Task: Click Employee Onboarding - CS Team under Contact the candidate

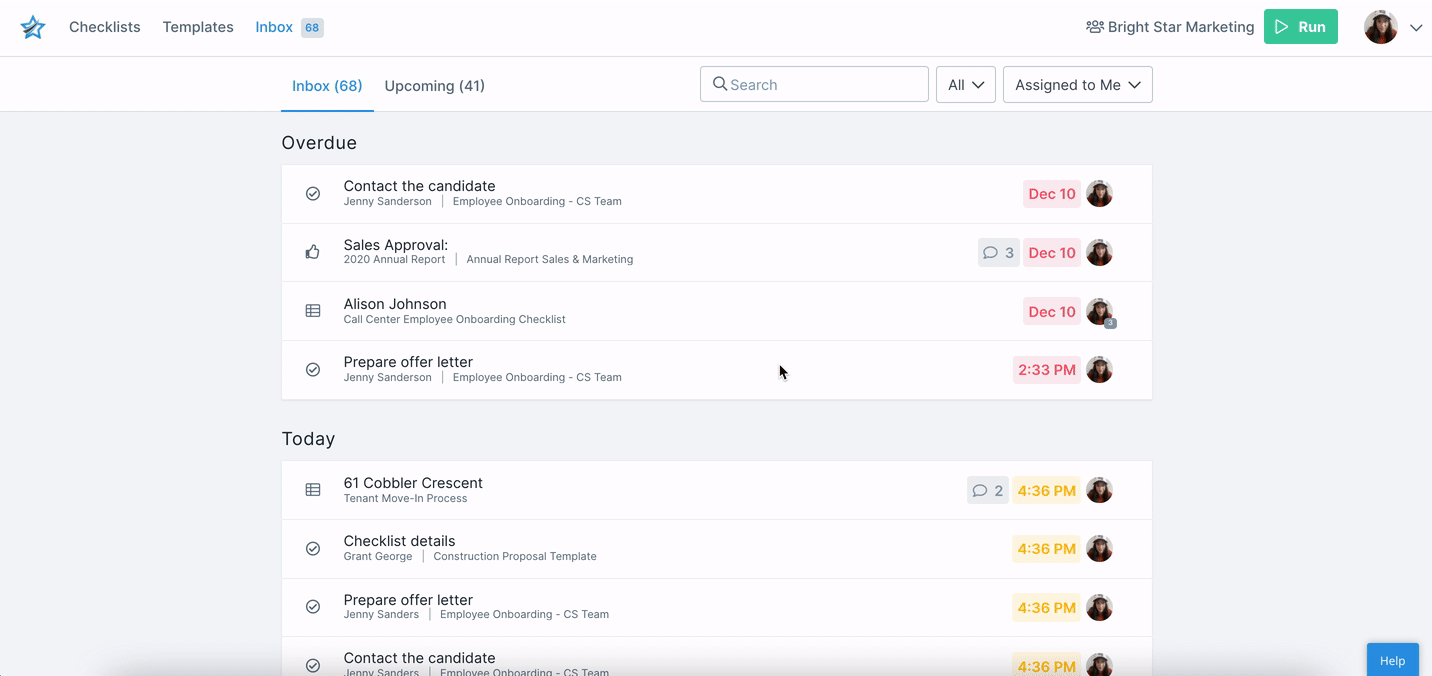Action: (537, 201)
